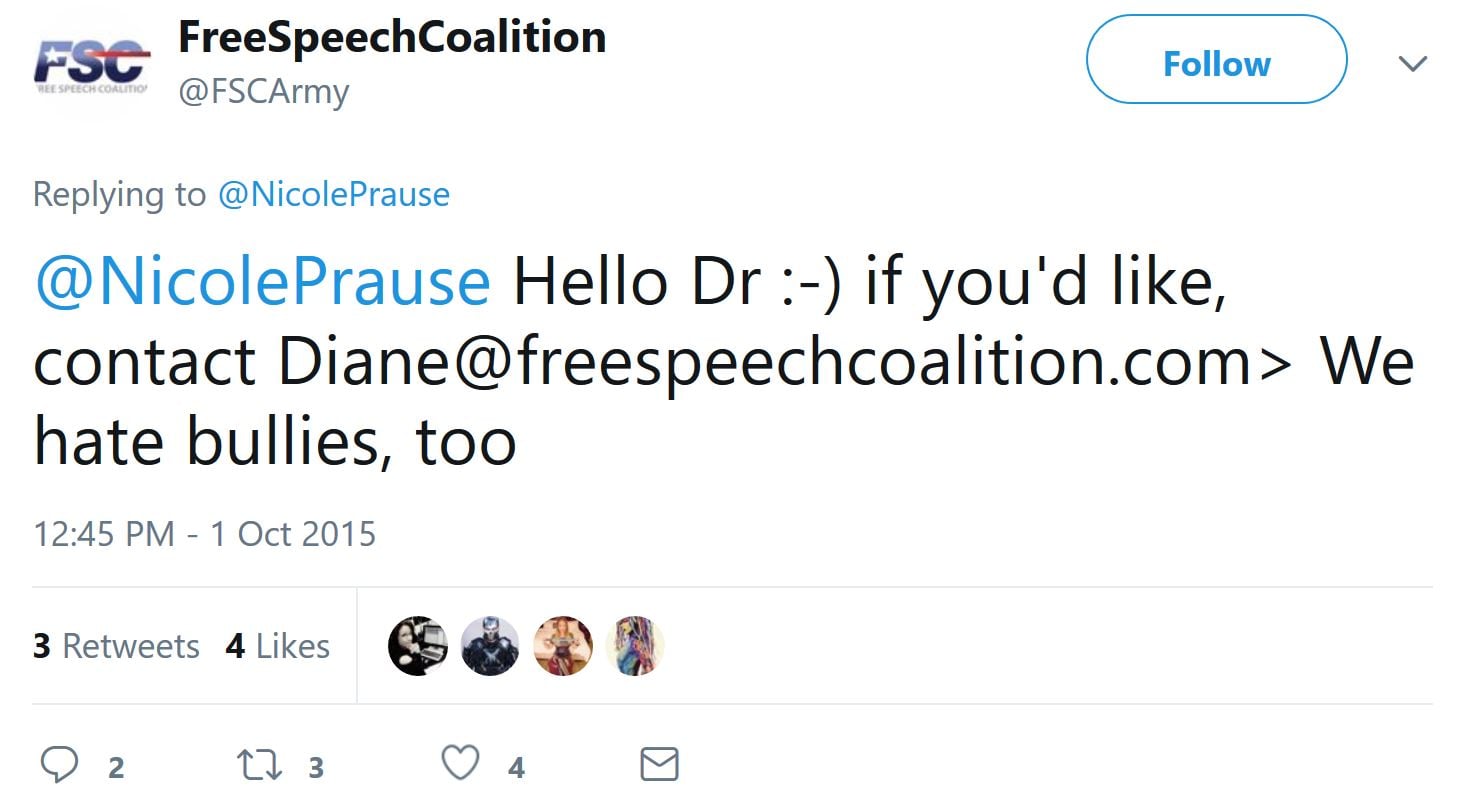Viewport: 1461px width, 799px height.
Task: Open @NicolePrause in the Replying to line
Action: click(x=334, y=194)
